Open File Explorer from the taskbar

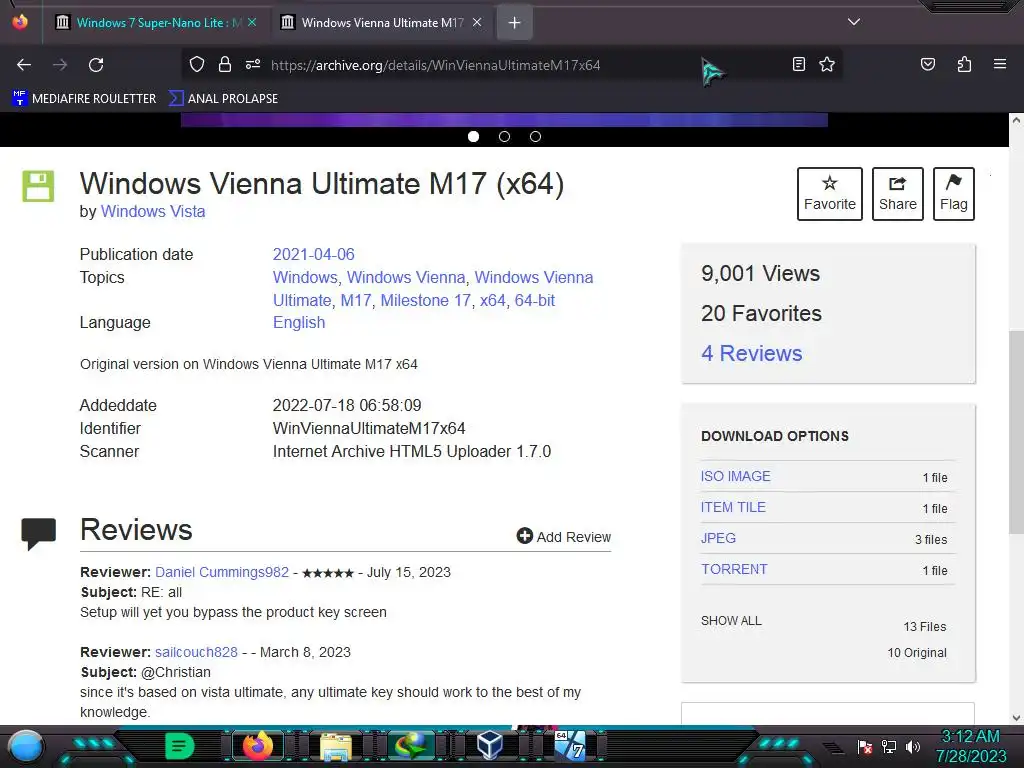[x=336, y=746]
